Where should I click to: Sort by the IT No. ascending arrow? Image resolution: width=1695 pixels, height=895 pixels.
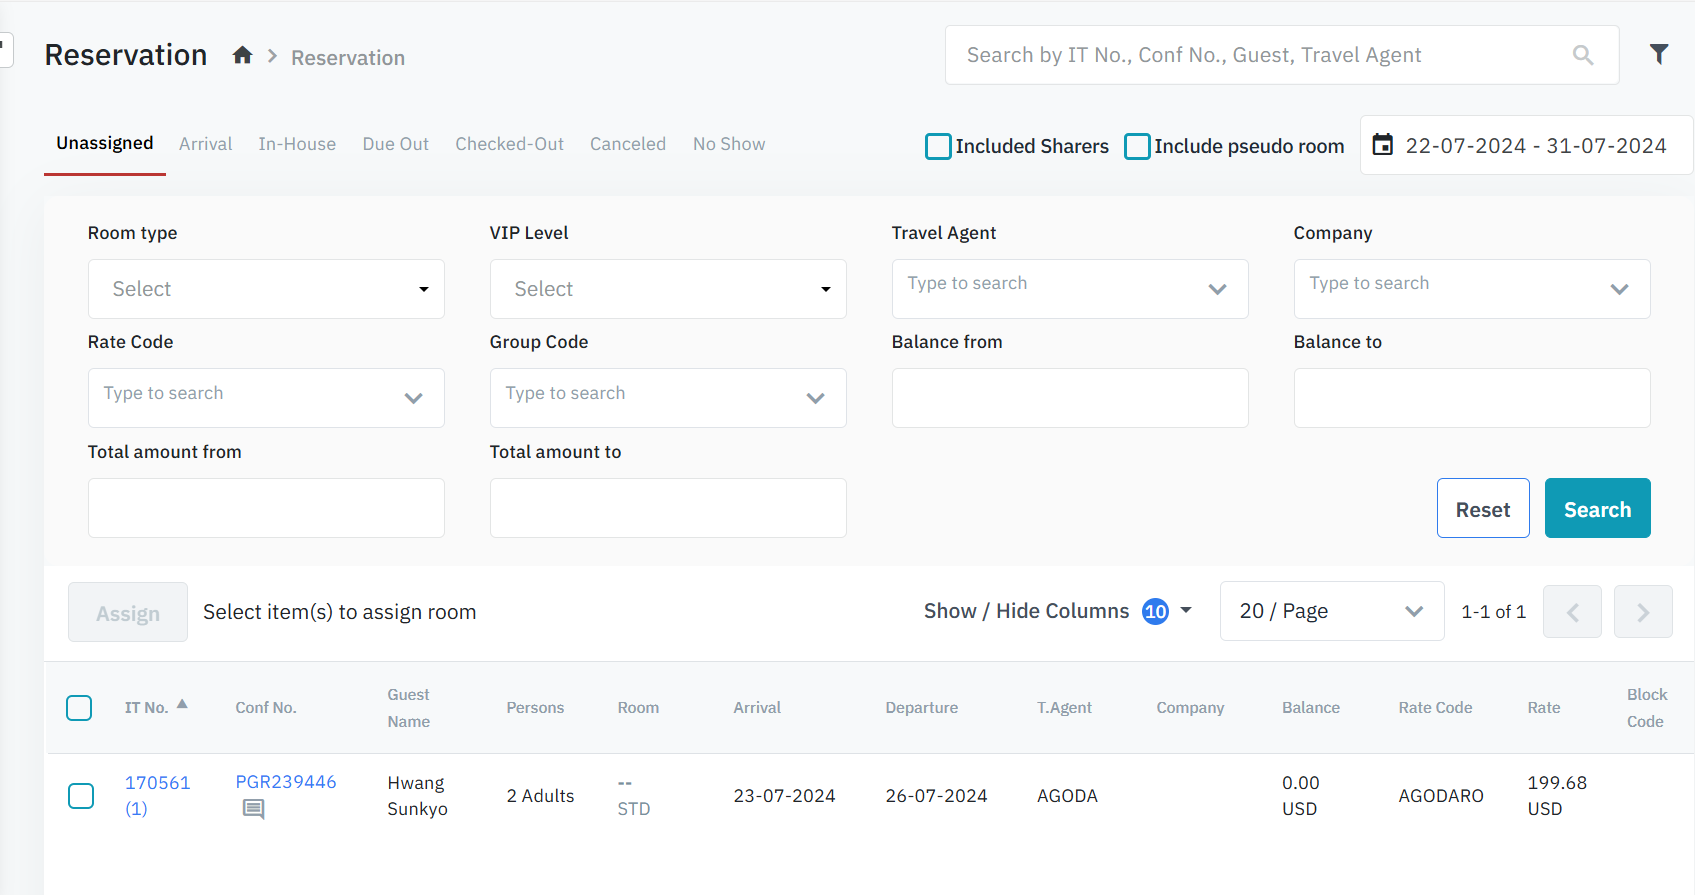point(182,705)
